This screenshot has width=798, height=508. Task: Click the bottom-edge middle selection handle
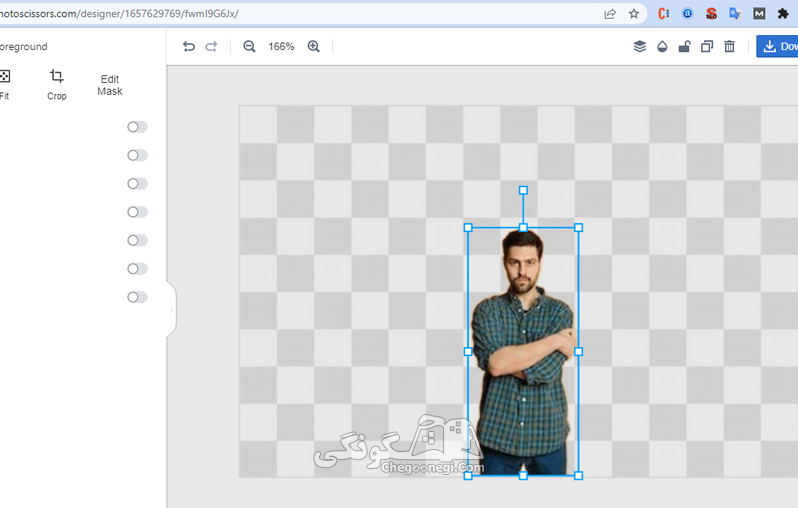click(x=523, y=475)
